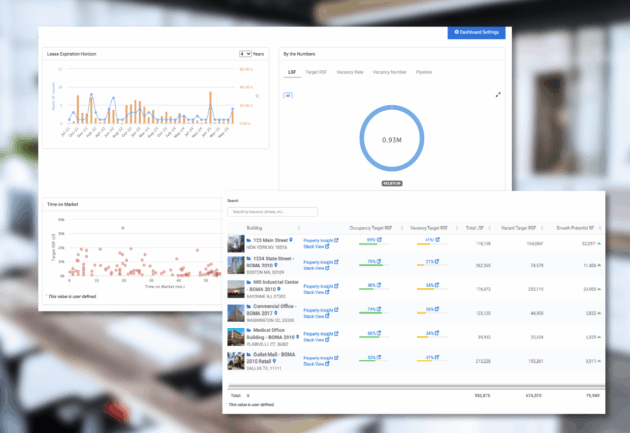The image size is (630, 433).
Task: Select the Vacancy Number tab
Action: pos(390,72)
